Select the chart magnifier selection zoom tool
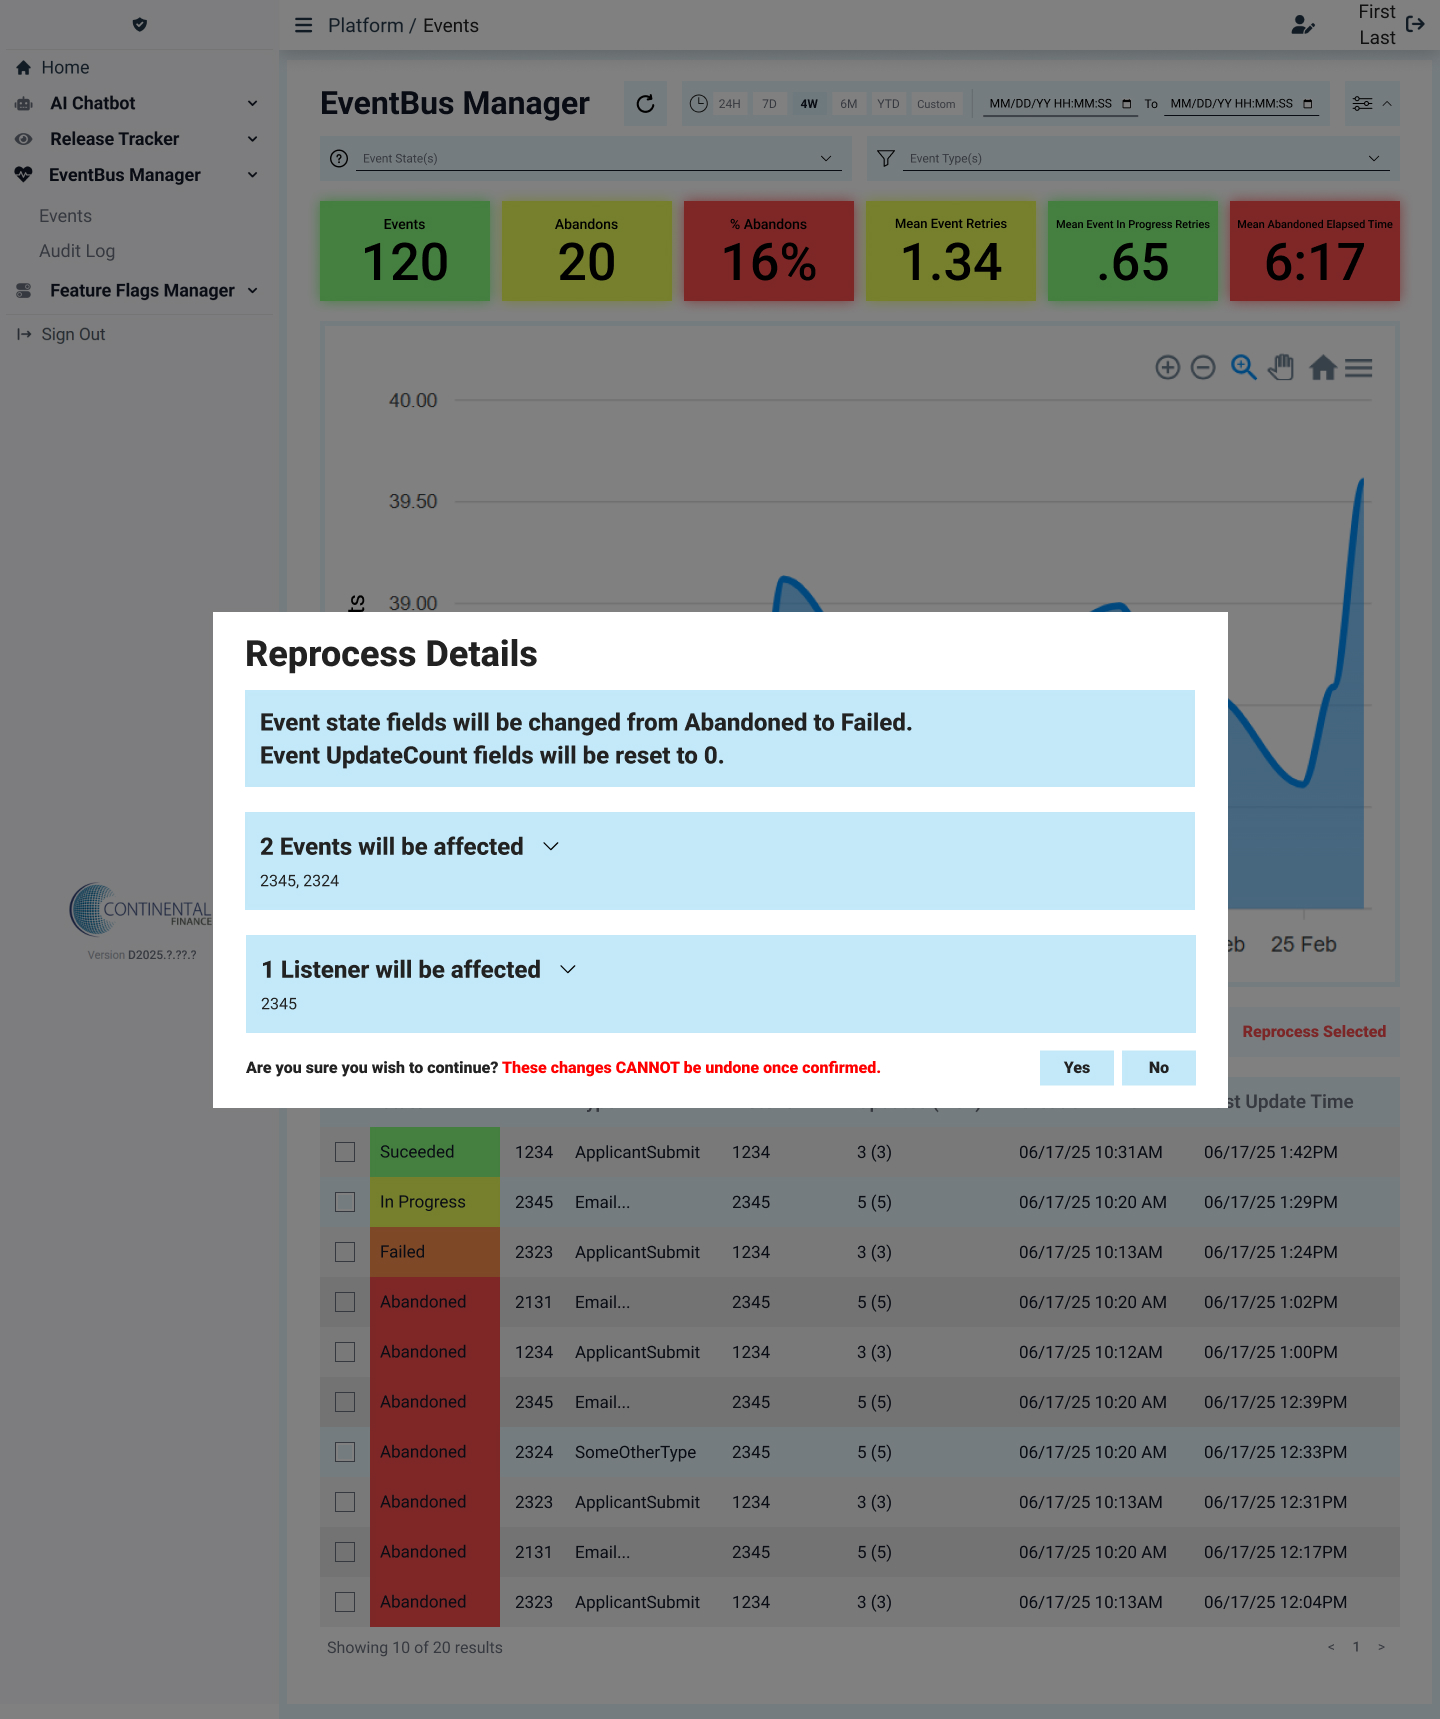Viewport: 1440px width, 1719px height. [1243, 368]
